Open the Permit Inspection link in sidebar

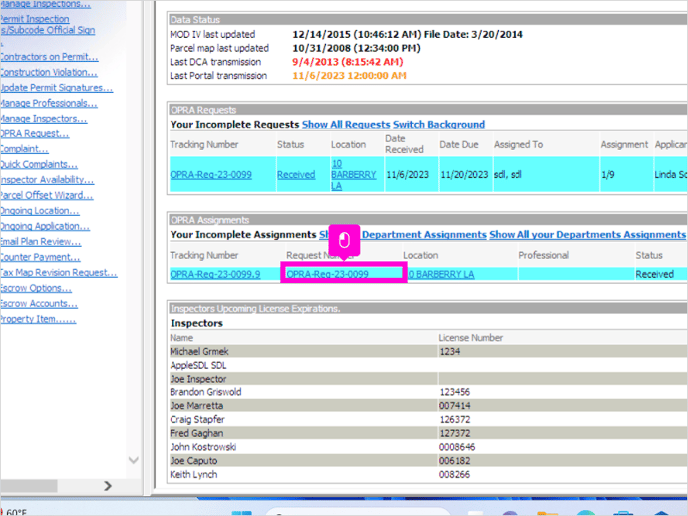click(35, 19)
